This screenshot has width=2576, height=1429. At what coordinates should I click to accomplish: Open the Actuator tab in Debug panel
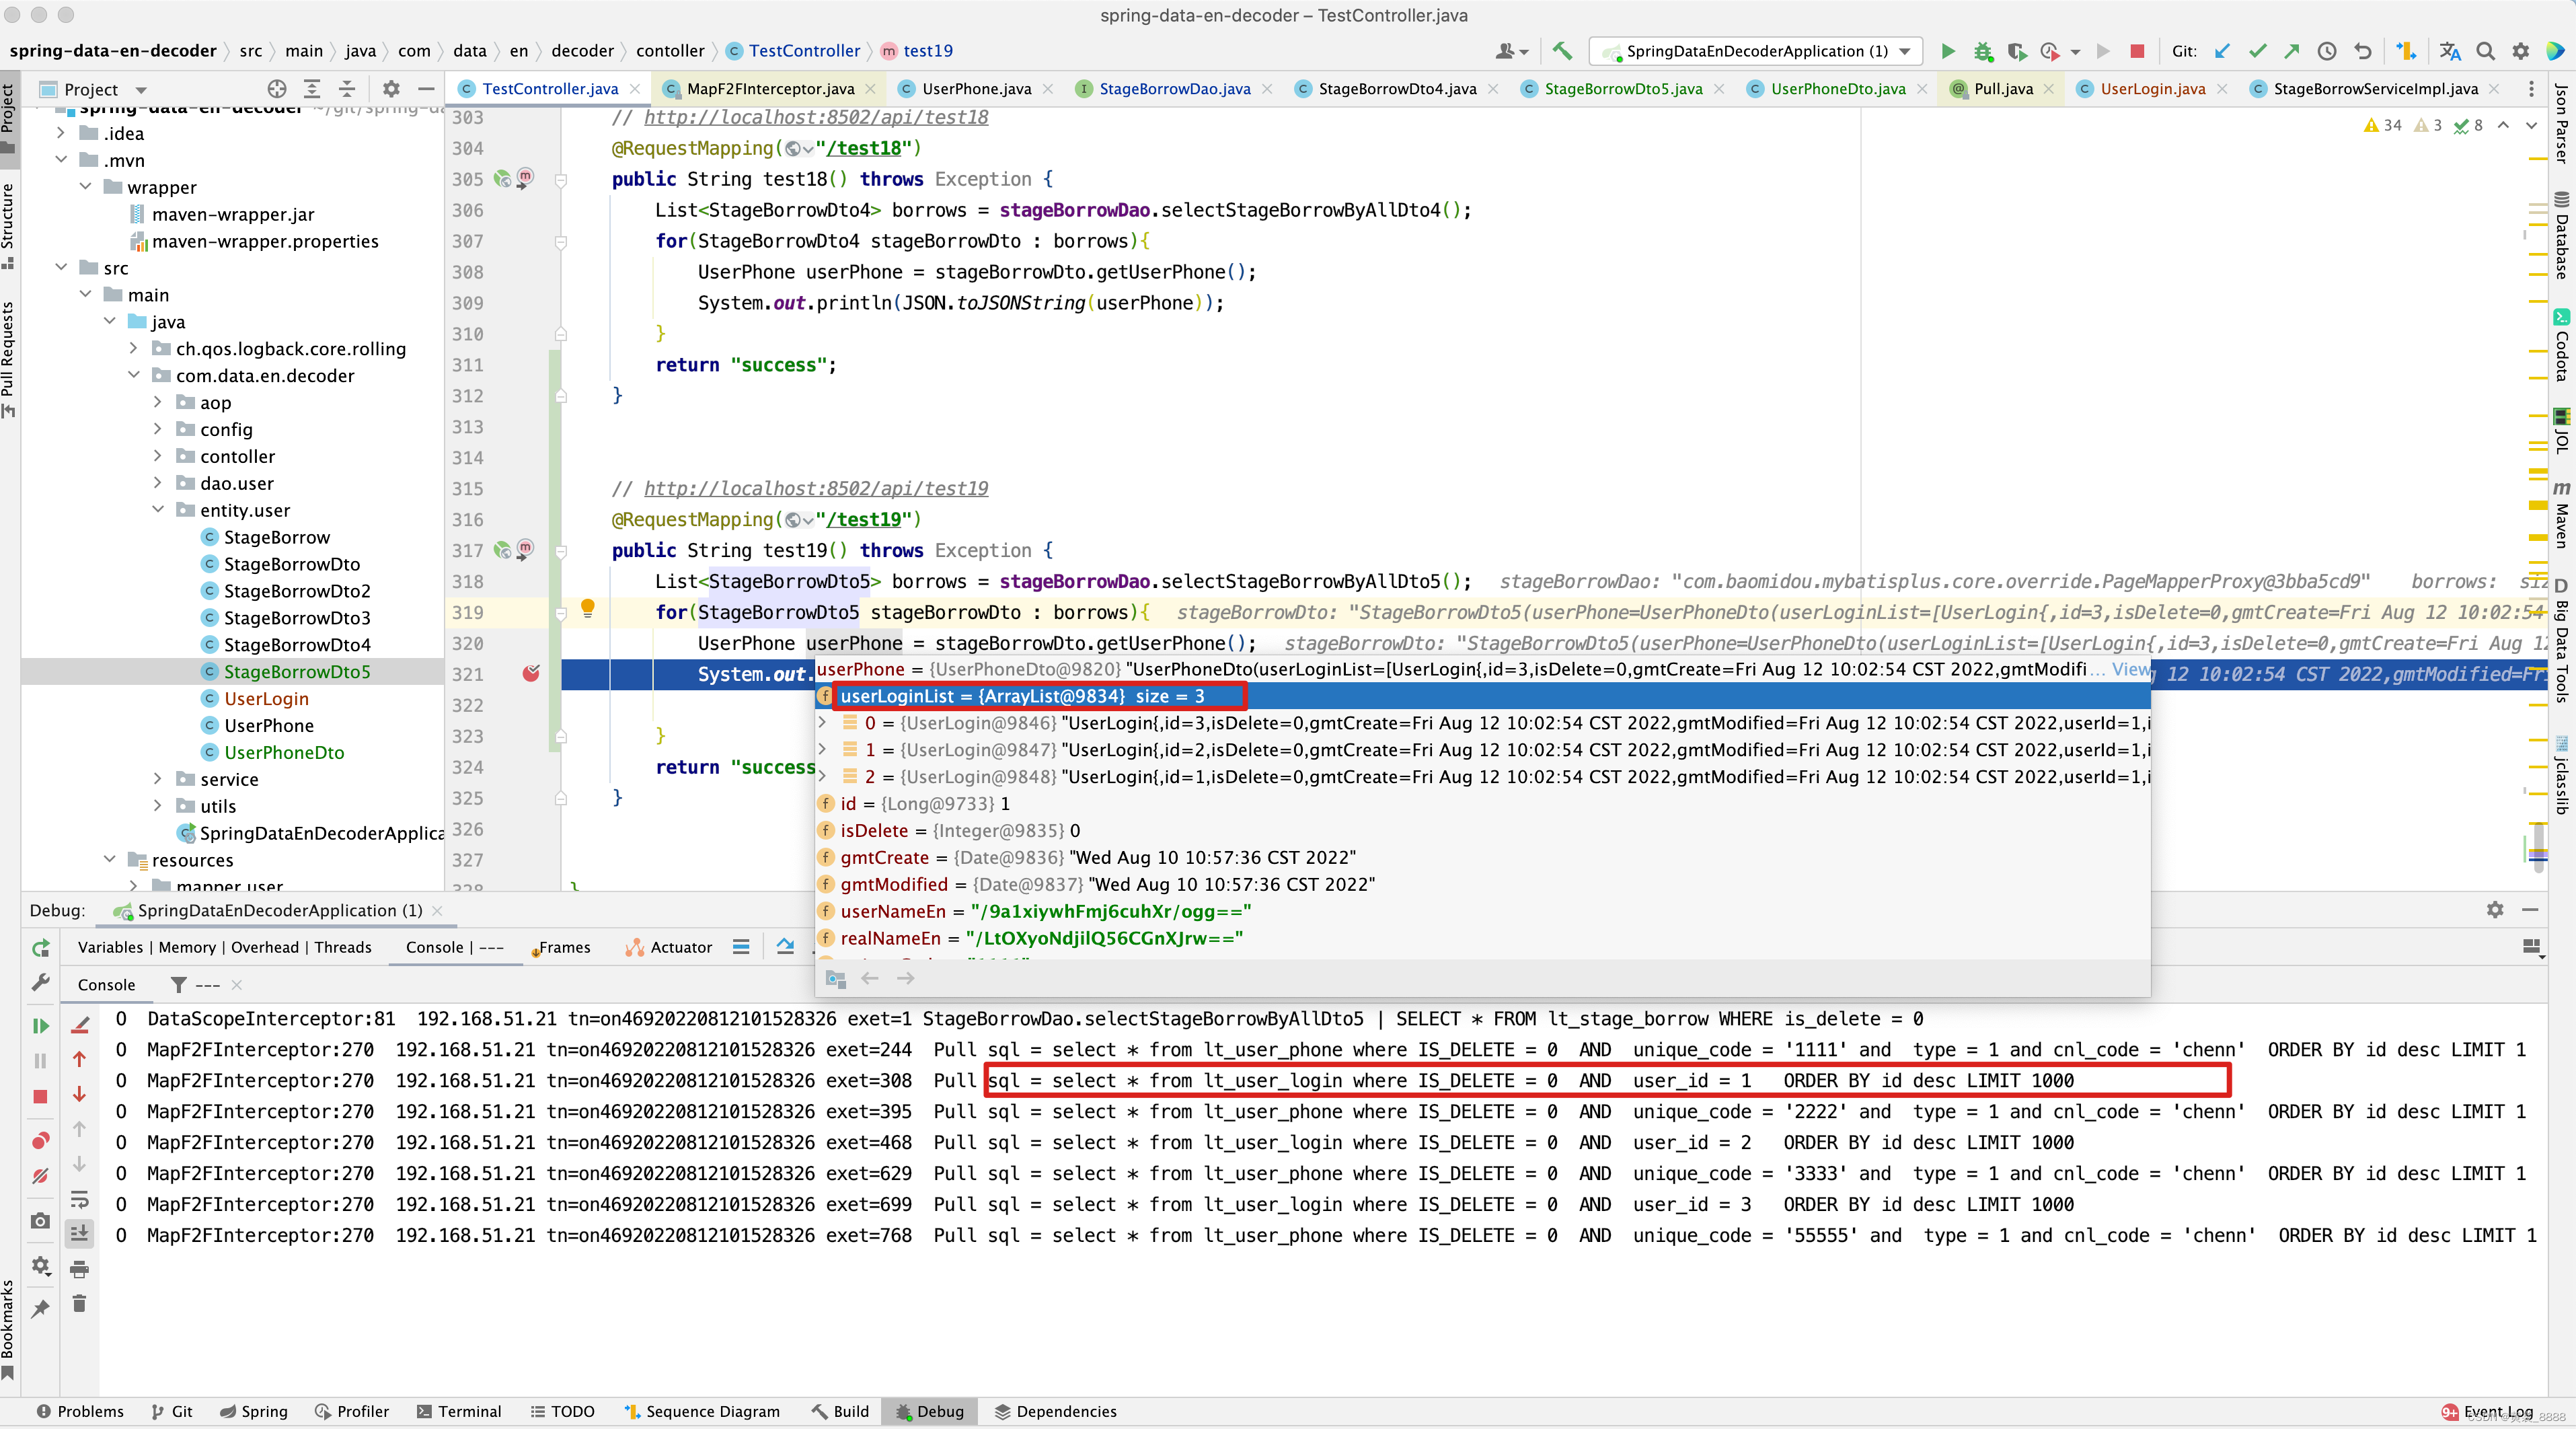pyautogui.click(x=668, y=947)
